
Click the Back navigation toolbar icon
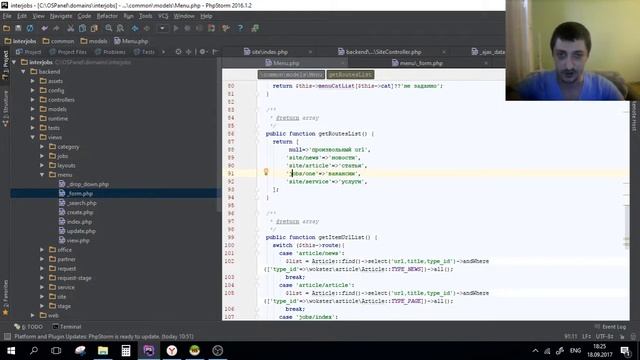coord(135,28)
